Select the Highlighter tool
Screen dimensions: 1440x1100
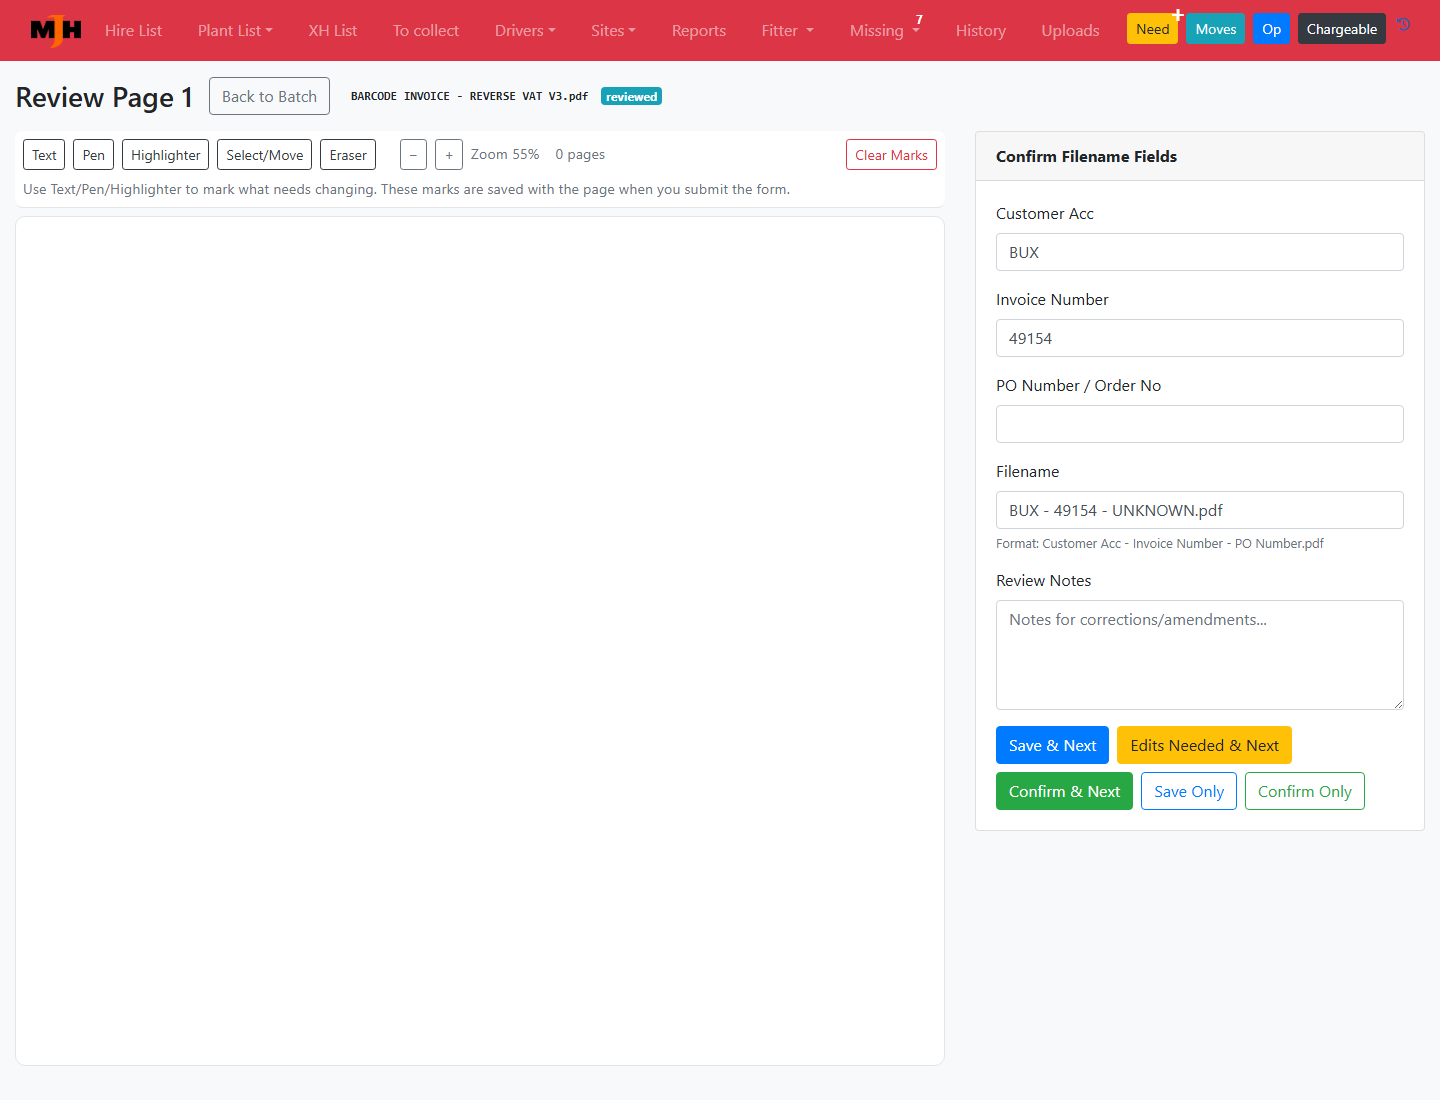point(165,155)
